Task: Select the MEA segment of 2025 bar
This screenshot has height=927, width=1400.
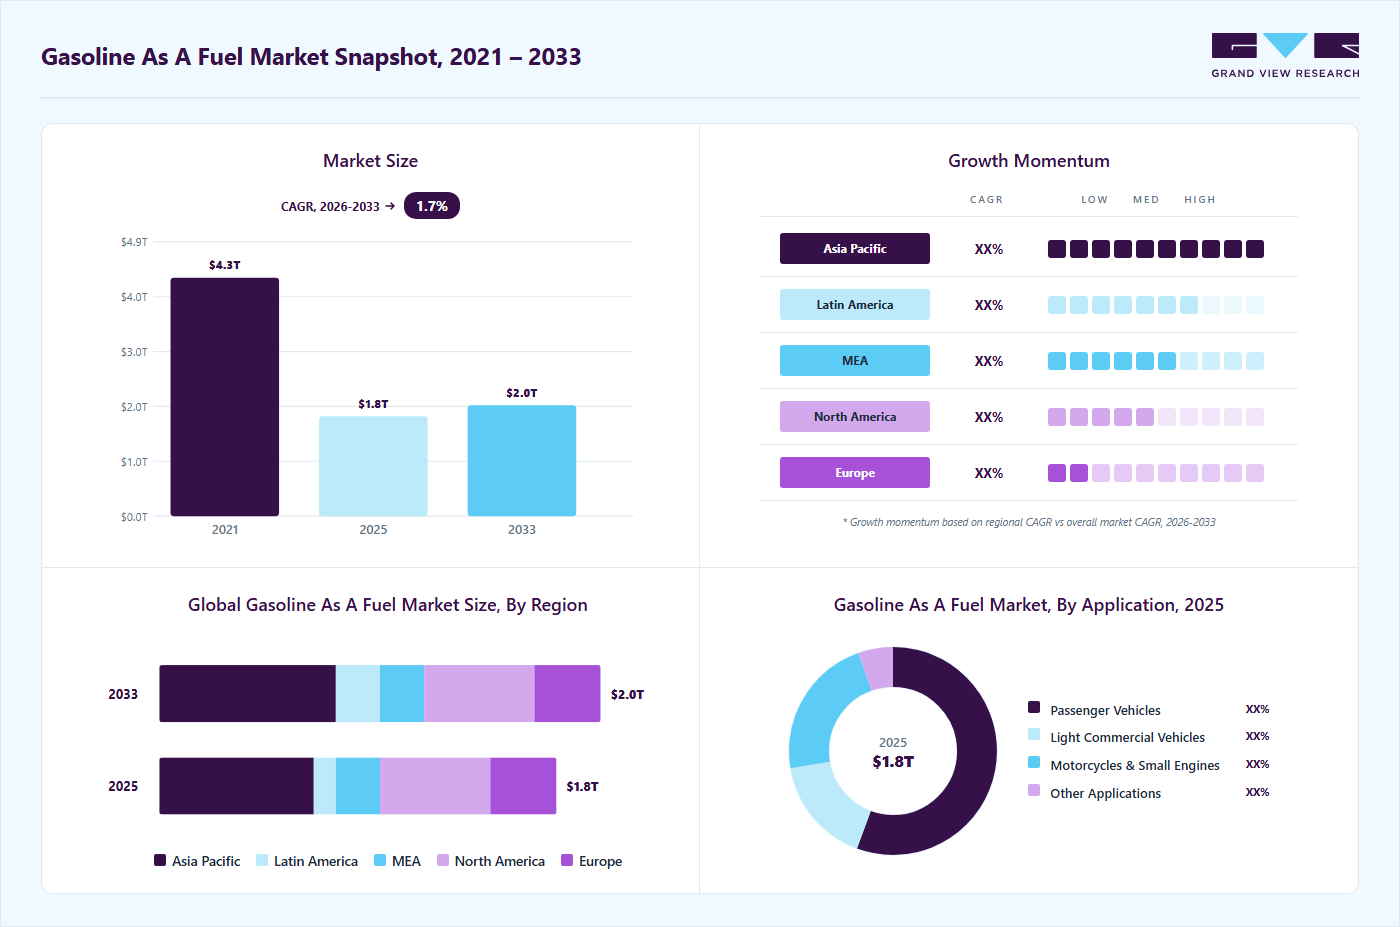Action: tap(358, 786)
